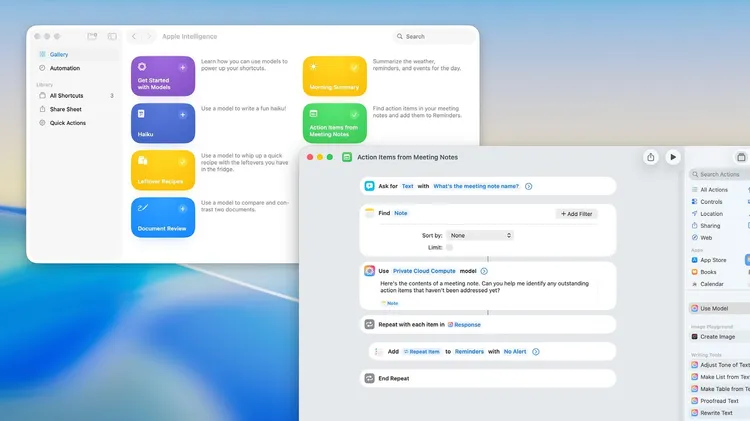Toggle Morning Summary added checkmark
The width and height of the screenshot is (750, 421).
pos(354,67)
